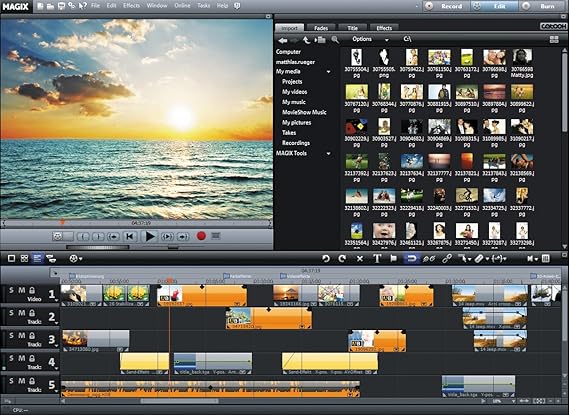Viewport: 569px width, 415px height.
Task: Click the Redo arrow in timeline toolbar
Action: (342, 258)
